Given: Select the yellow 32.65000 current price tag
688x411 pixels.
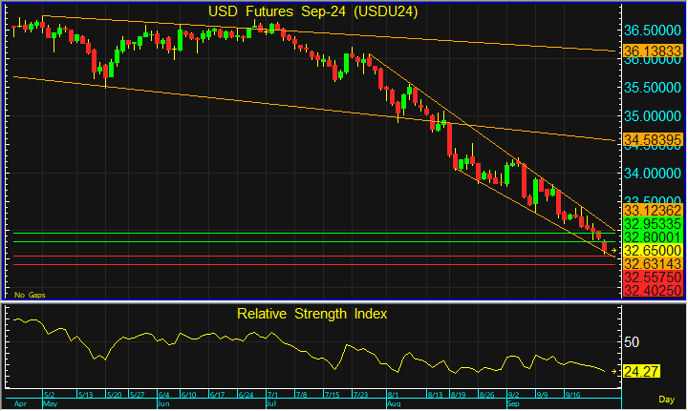Looking at the screenshot, I should pos(652,249).
